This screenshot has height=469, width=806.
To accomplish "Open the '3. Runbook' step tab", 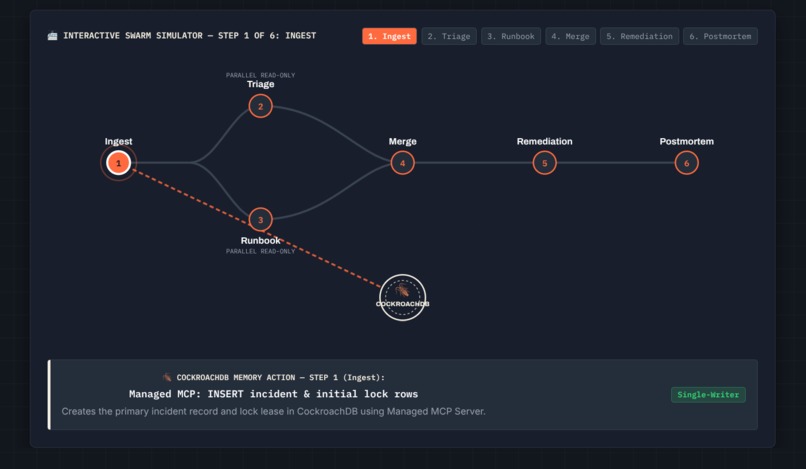I will [x=511, y=36].
